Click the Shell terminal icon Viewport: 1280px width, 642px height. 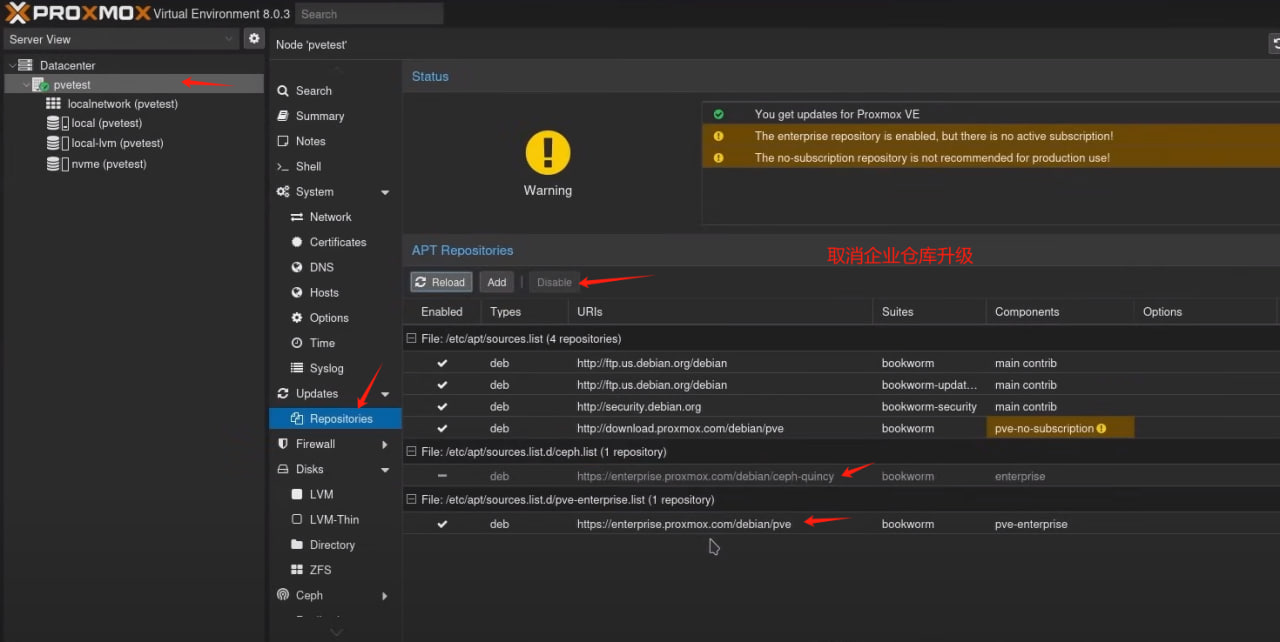[x=283, y=167]
